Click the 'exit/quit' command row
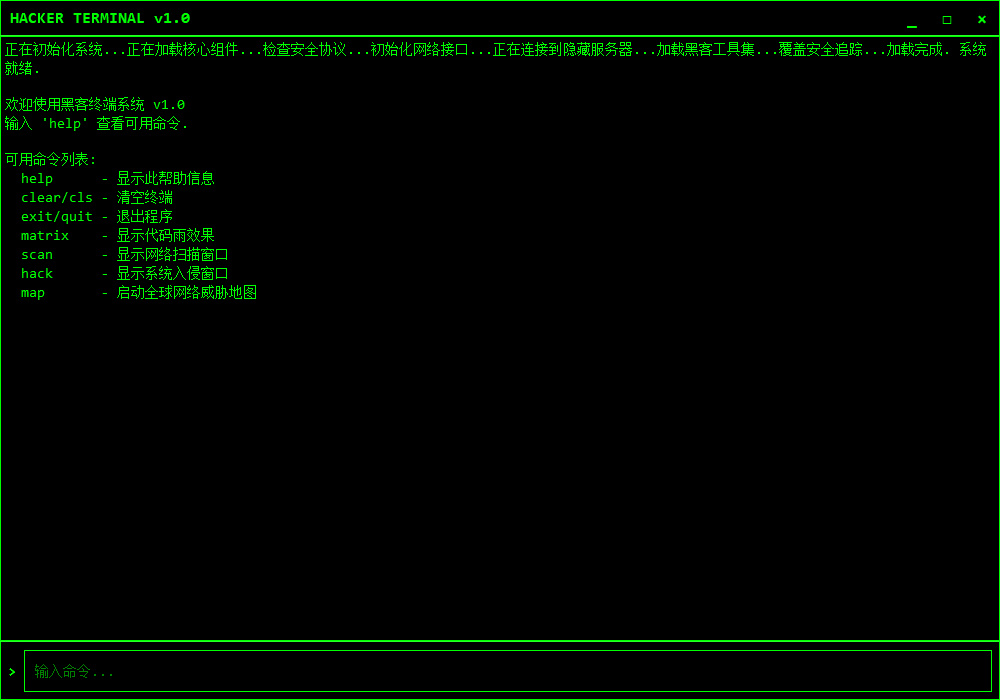 coord(96,217)
